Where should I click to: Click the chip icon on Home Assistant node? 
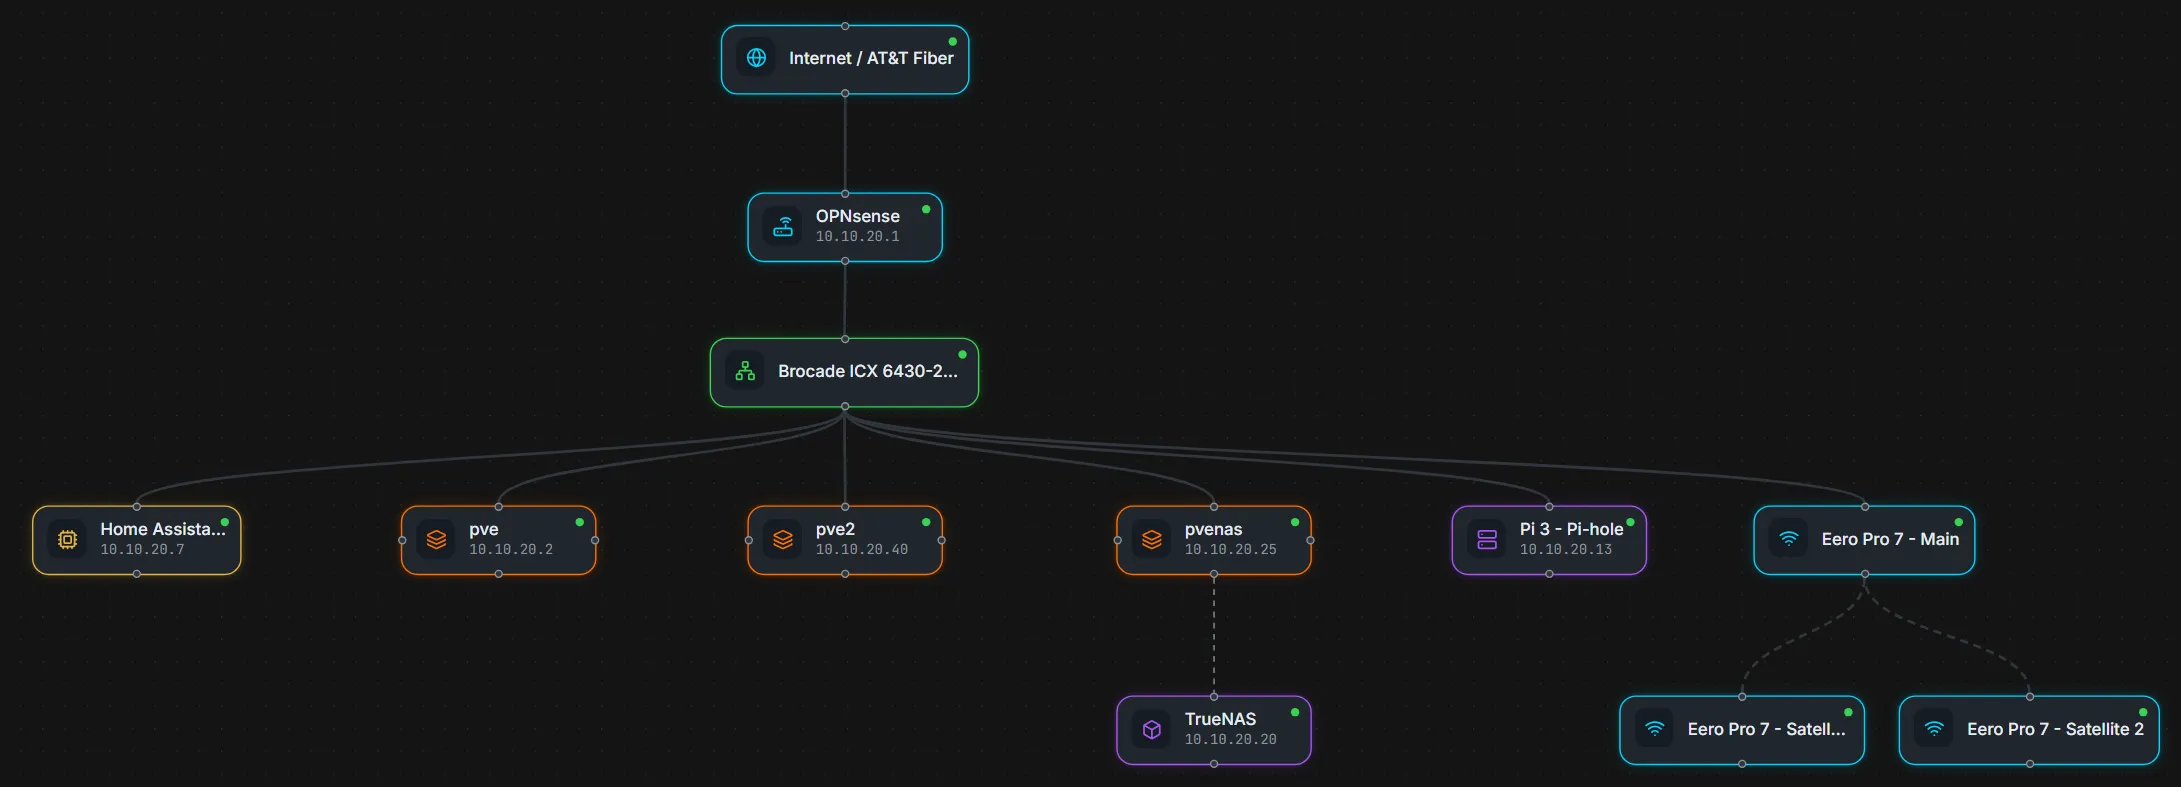[67, 540]
